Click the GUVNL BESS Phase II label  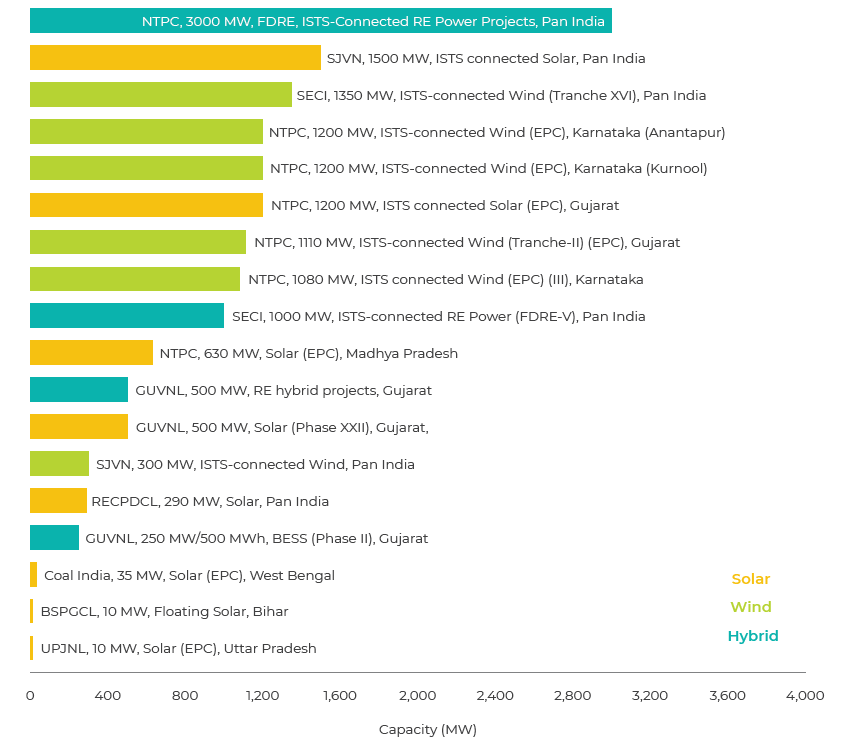pyautogui.click(x=257, y=538)
